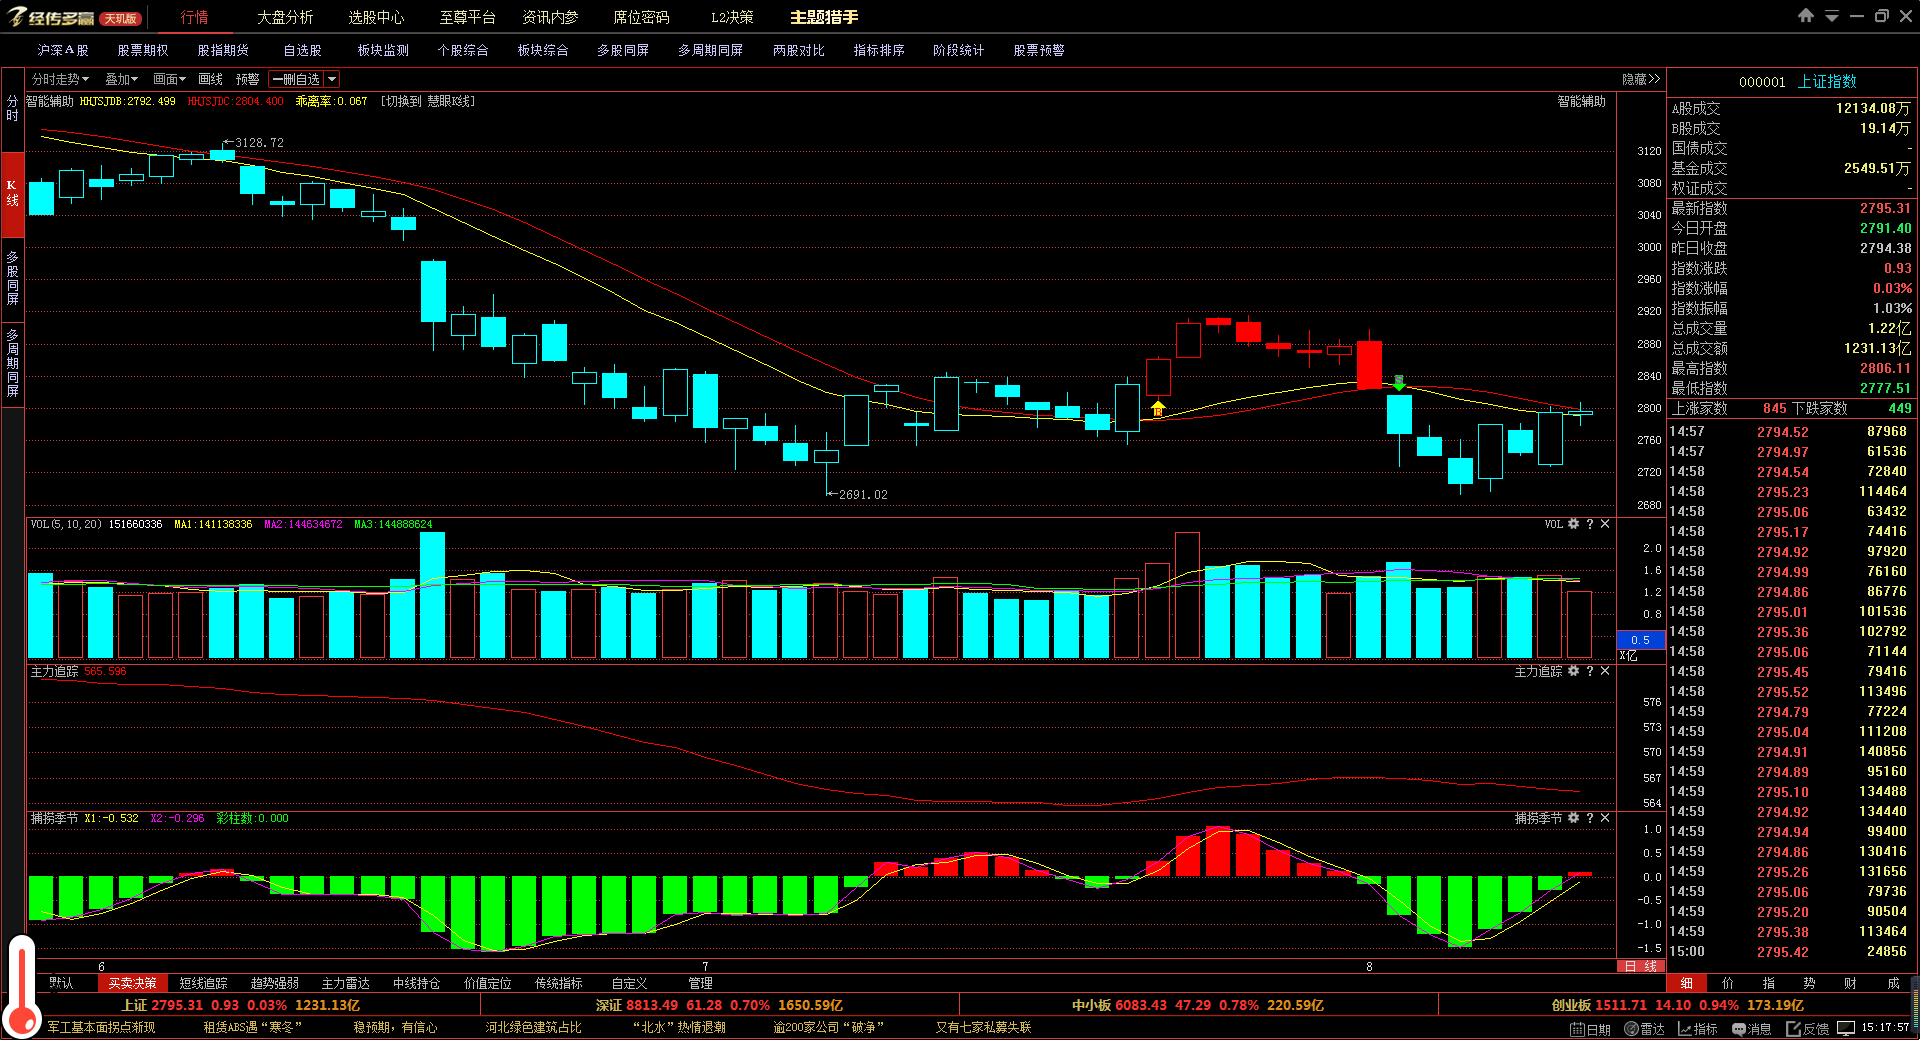The image size is (1920, 1040).
Task: Open the 大盘分析 menu tab
Action: [x=285, y=17]
